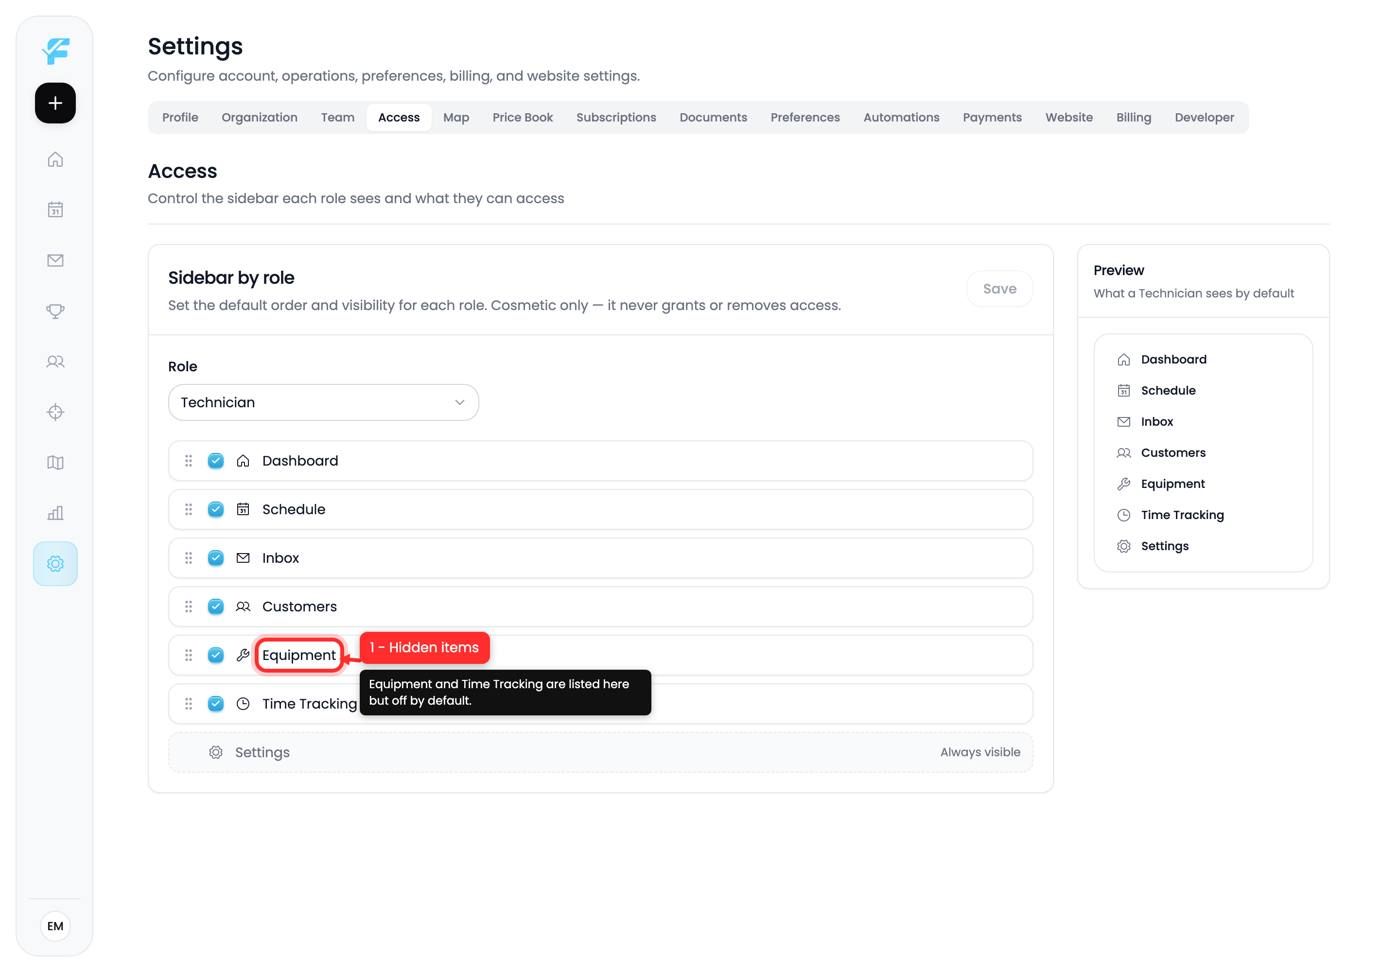Click Settings in the Preview panel
Screen dimensions: 1400x972
pyautogui.click(x=1165, y=546)
